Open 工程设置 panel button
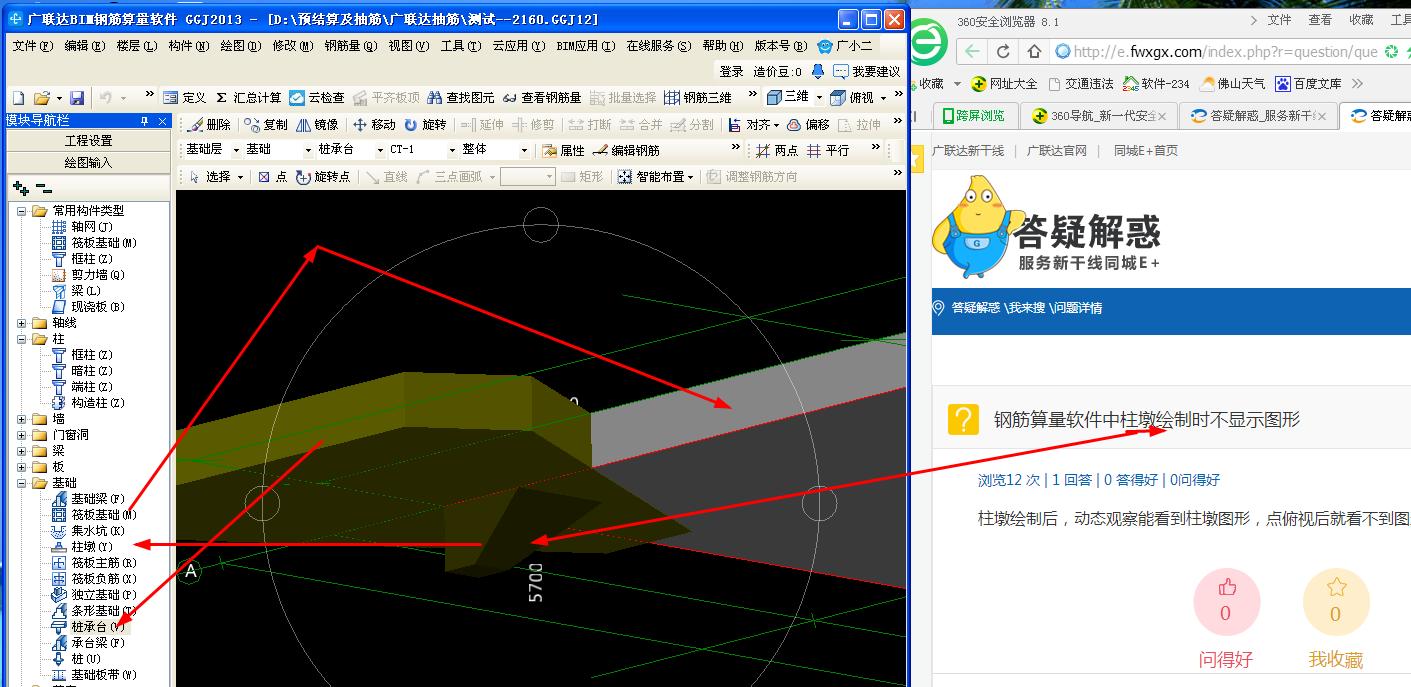 pyautogui.click(x=88, y=141)
